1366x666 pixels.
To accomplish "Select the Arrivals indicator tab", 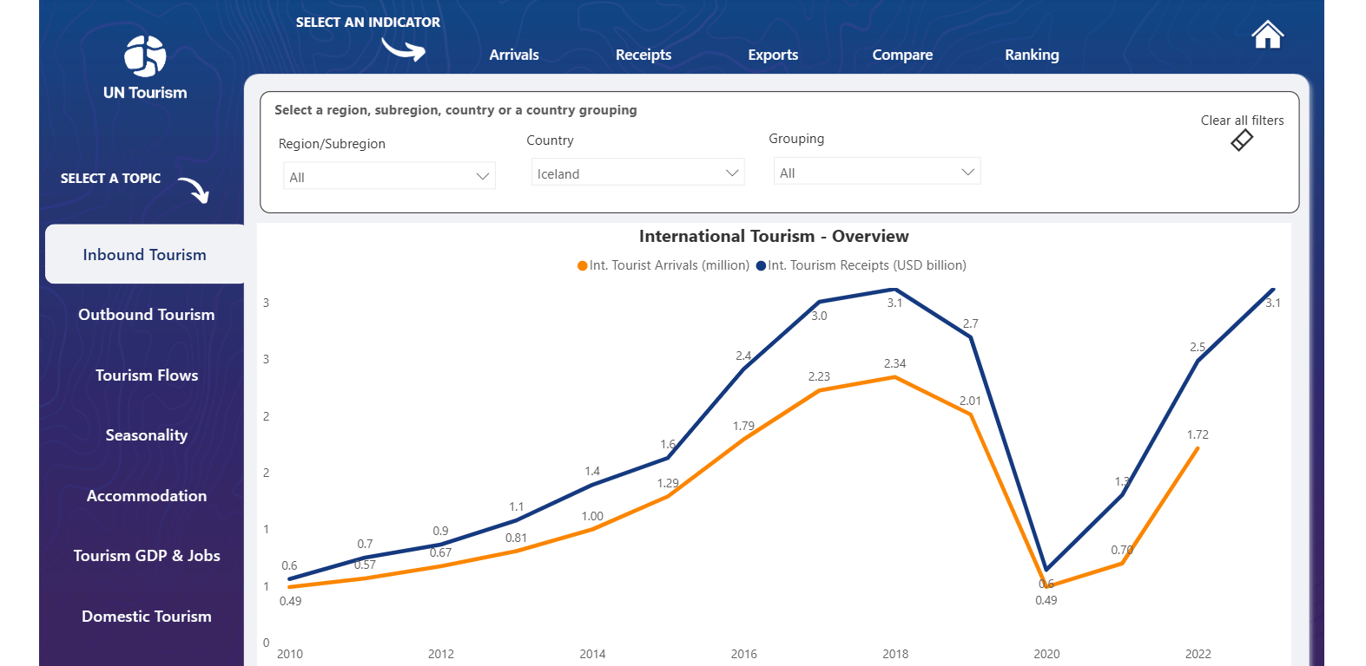I will (x=514, y=55).
